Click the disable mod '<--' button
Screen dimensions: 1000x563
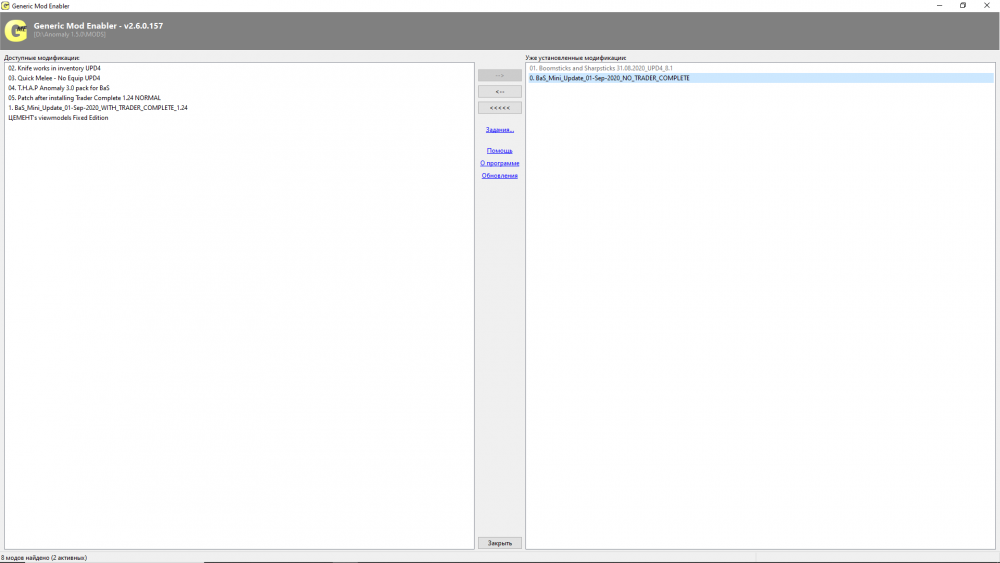pyautogui.click(x=500, y=92)
